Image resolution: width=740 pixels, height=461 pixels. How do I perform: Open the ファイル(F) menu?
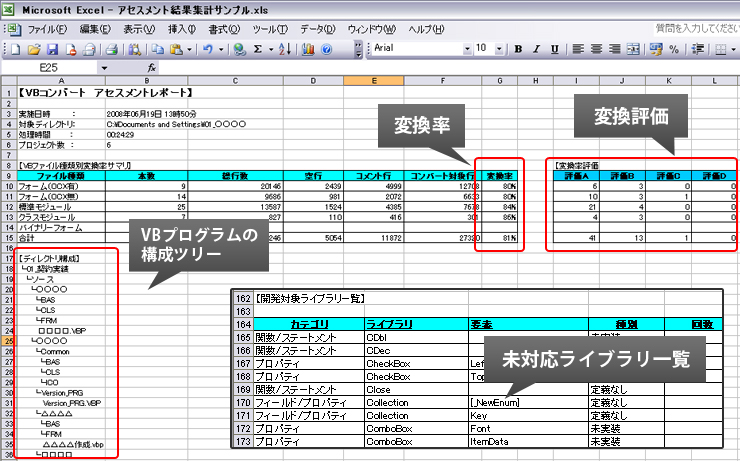pyautogui.click(x=48, y=29)
